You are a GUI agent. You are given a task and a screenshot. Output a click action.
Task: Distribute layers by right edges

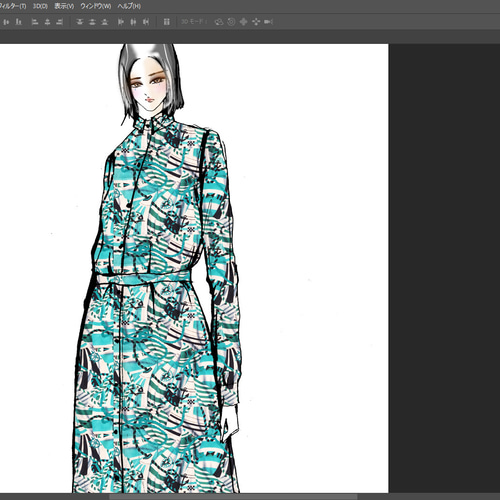146,22
